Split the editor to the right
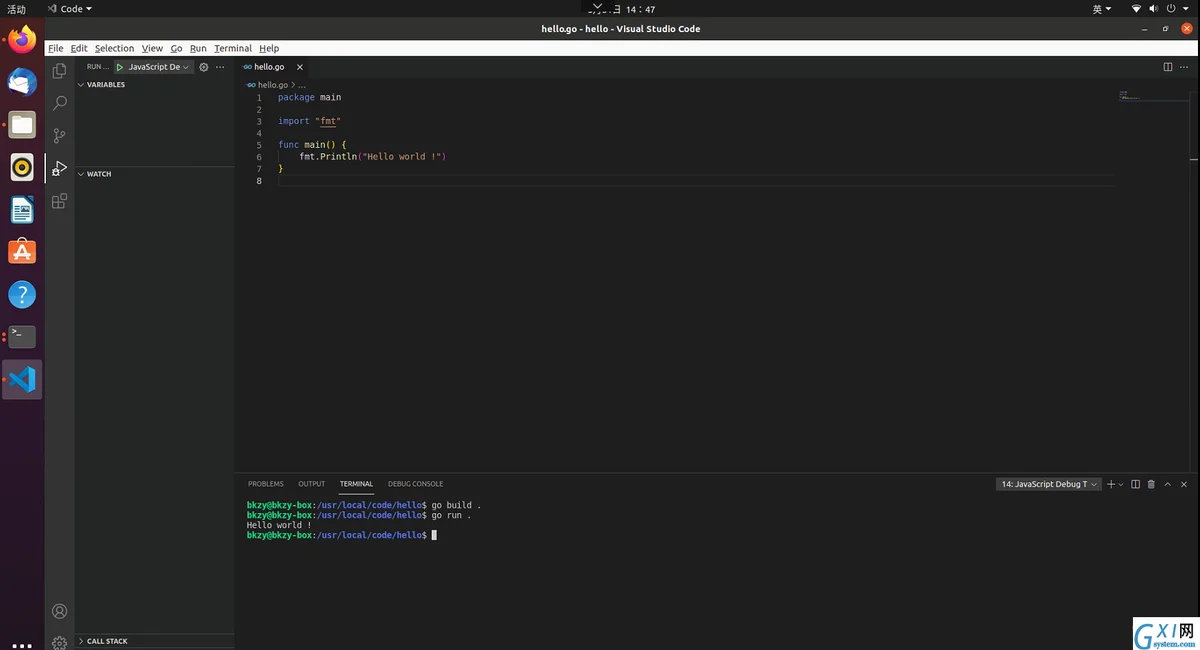 (1167, 67)
